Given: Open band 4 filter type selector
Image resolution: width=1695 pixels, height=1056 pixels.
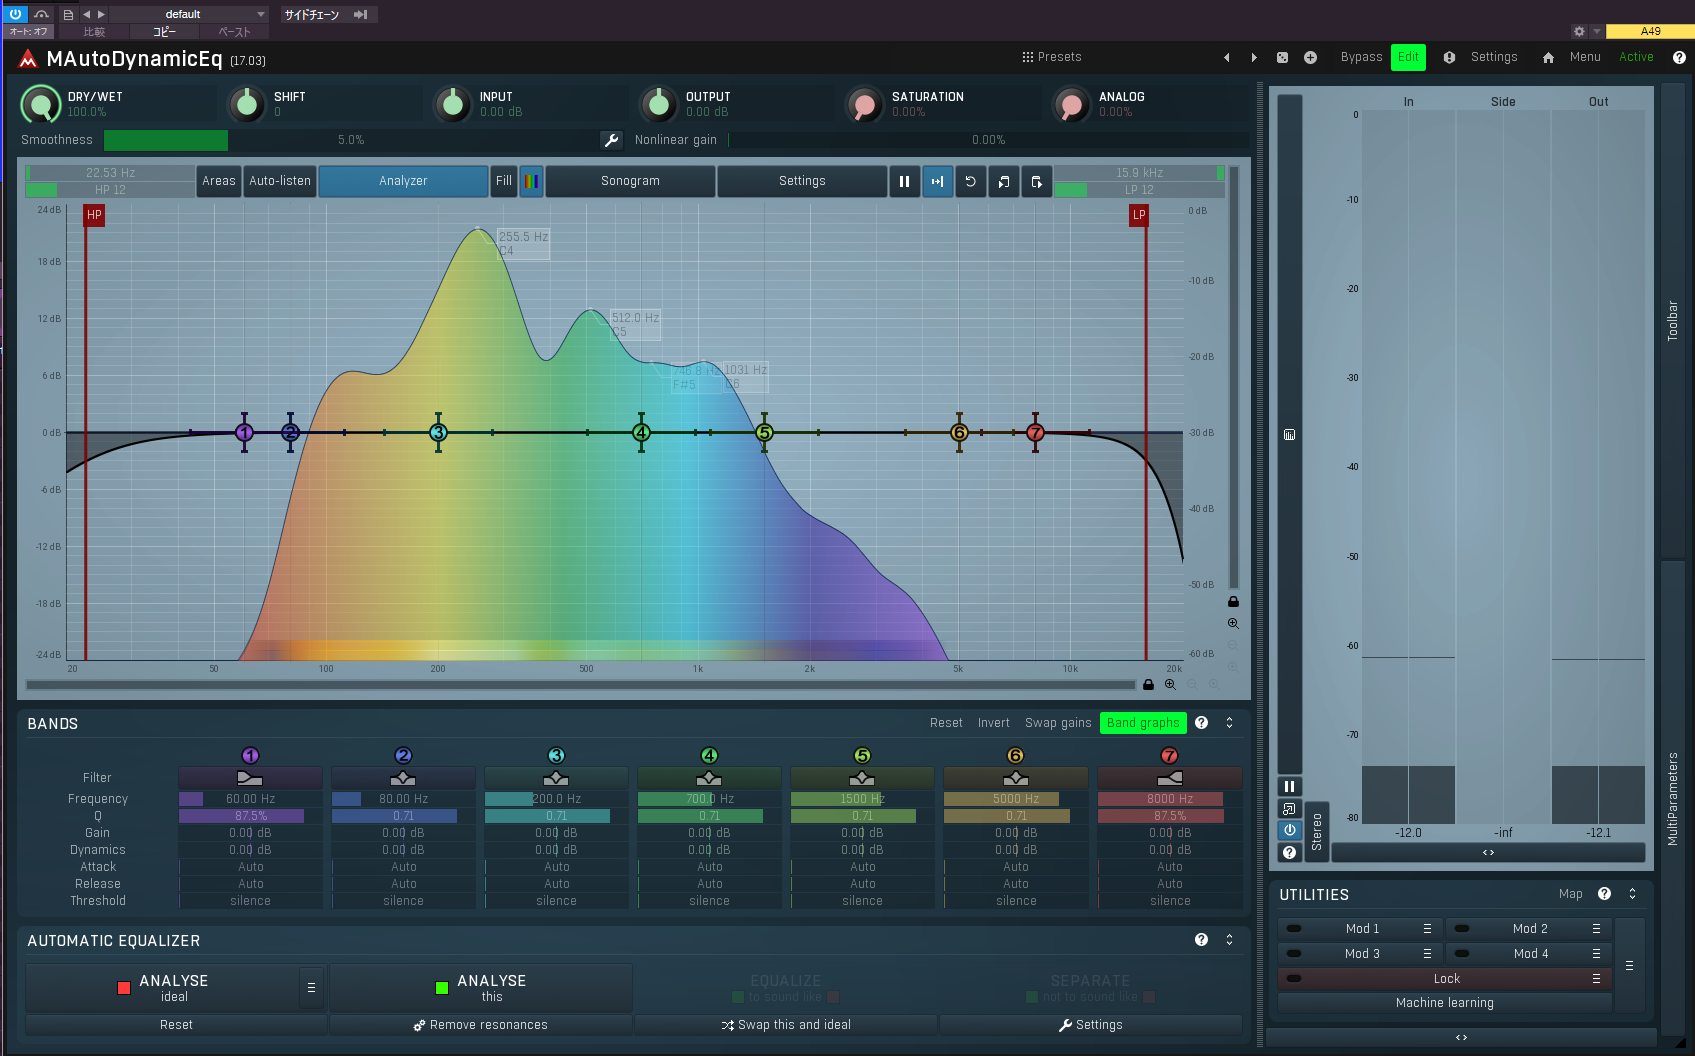Looking at the screenshot, I should pos(709,778).
